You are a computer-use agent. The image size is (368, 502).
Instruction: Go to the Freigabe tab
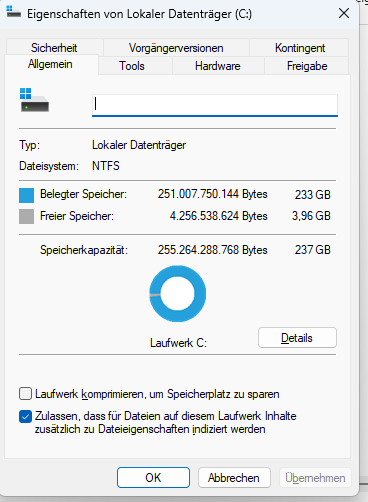pos(307,66)
